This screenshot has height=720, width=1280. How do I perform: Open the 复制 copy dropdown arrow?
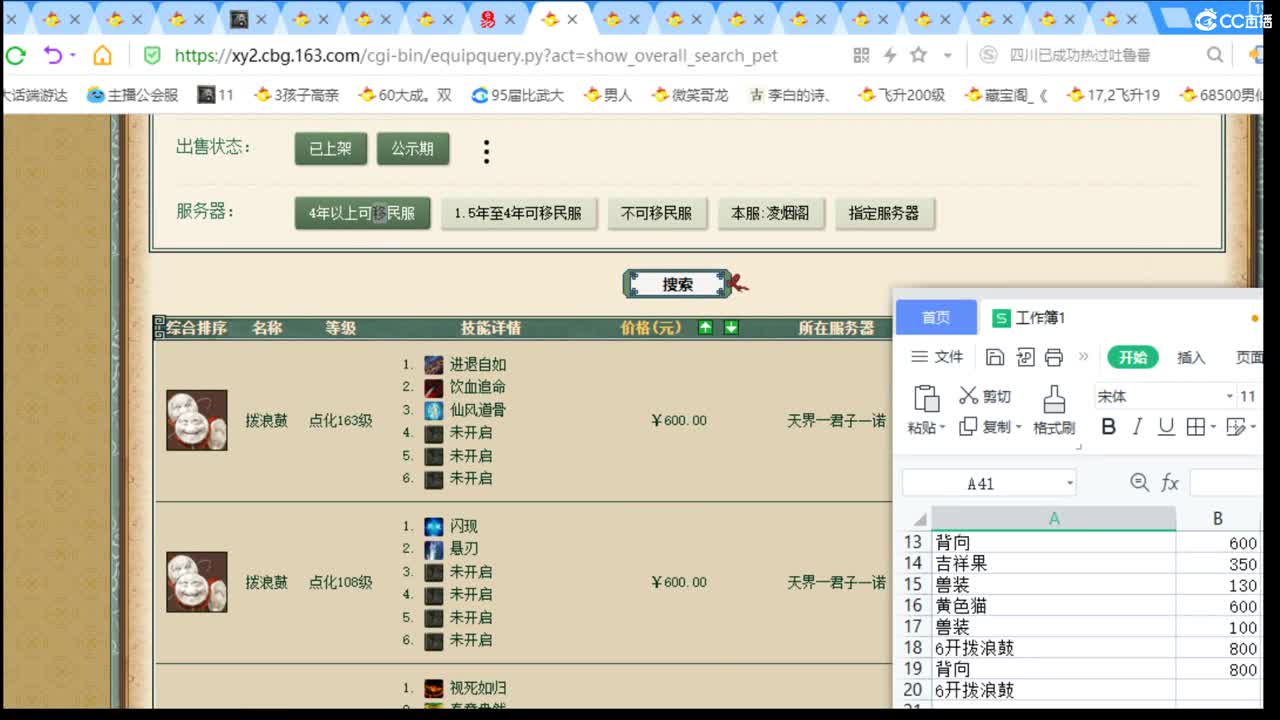click(x=1018, y=427)
